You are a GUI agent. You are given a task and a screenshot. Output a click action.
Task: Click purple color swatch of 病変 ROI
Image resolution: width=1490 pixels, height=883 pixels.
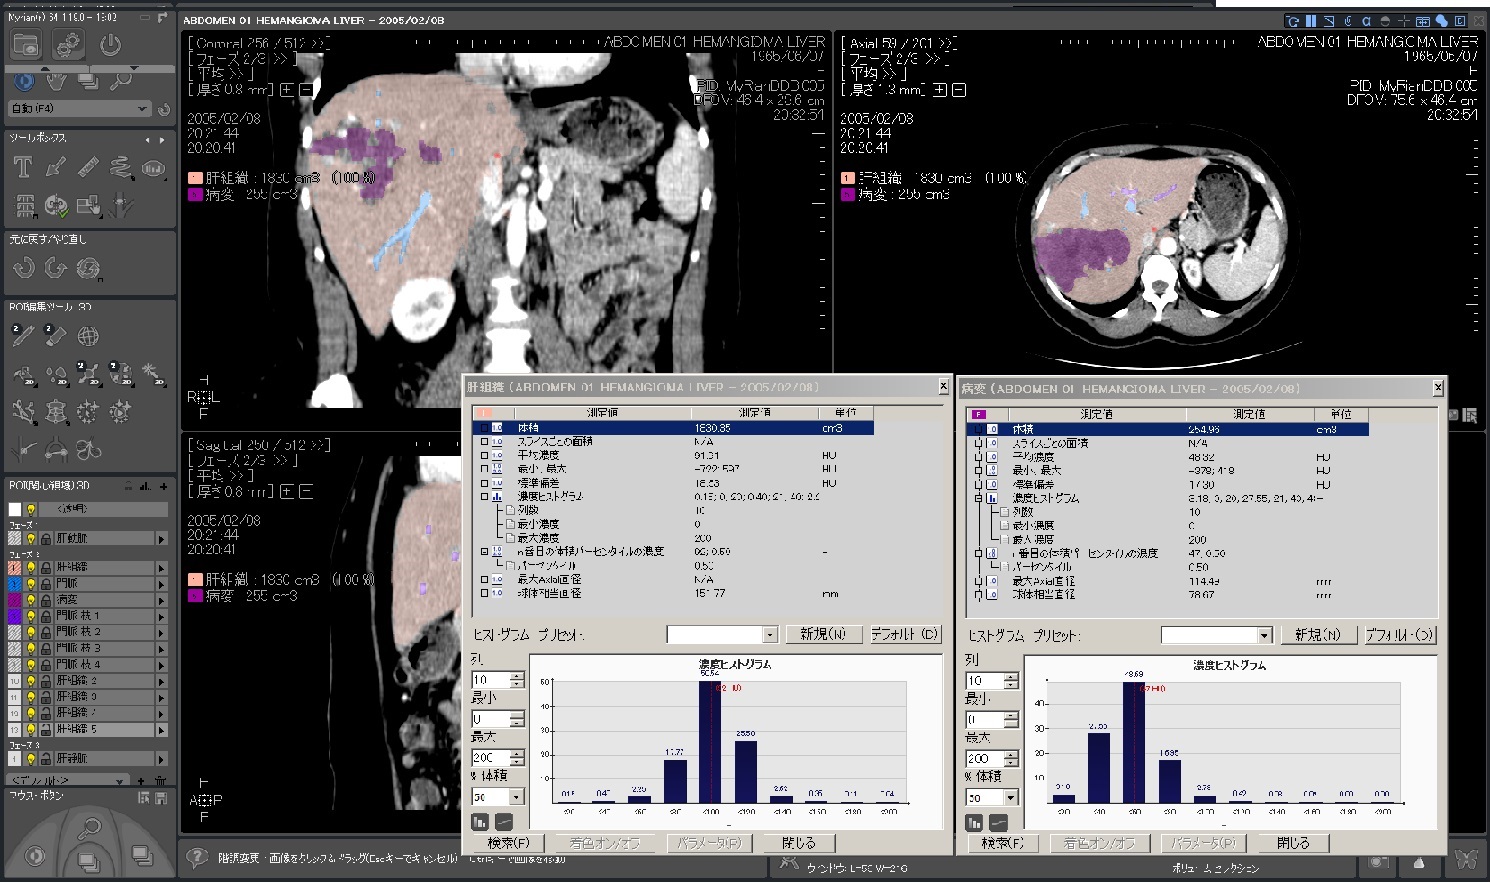point(14,600)
